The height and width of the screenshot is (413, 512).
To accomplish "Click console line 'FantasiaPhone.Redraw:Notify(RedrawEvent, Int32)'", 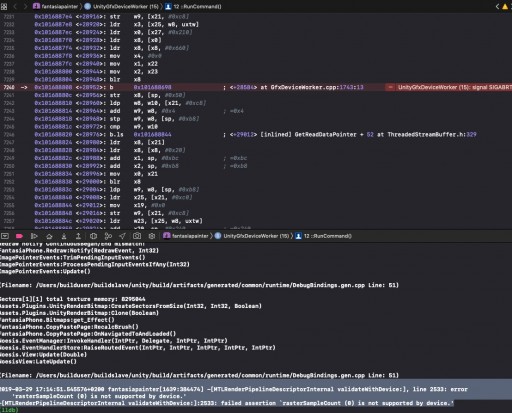I will (x=79, y=250).
